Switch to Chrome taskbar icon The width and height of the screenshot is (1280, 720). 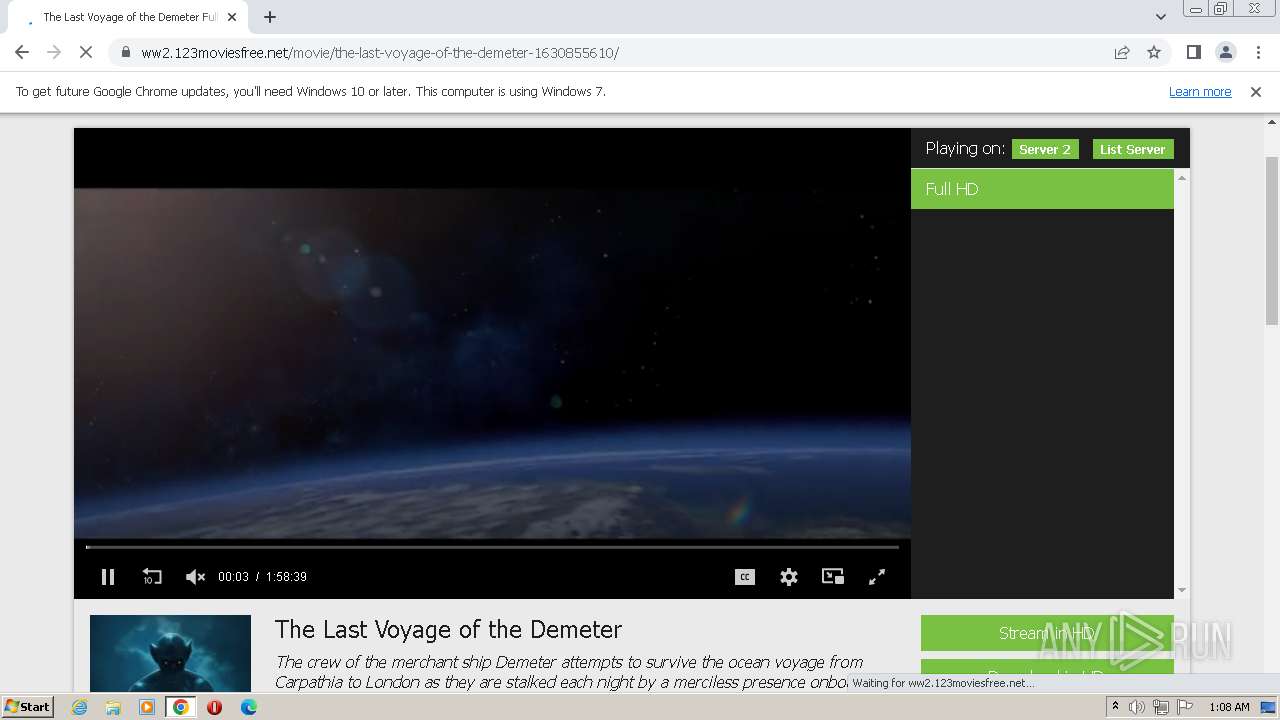click(x=181, y=707)
